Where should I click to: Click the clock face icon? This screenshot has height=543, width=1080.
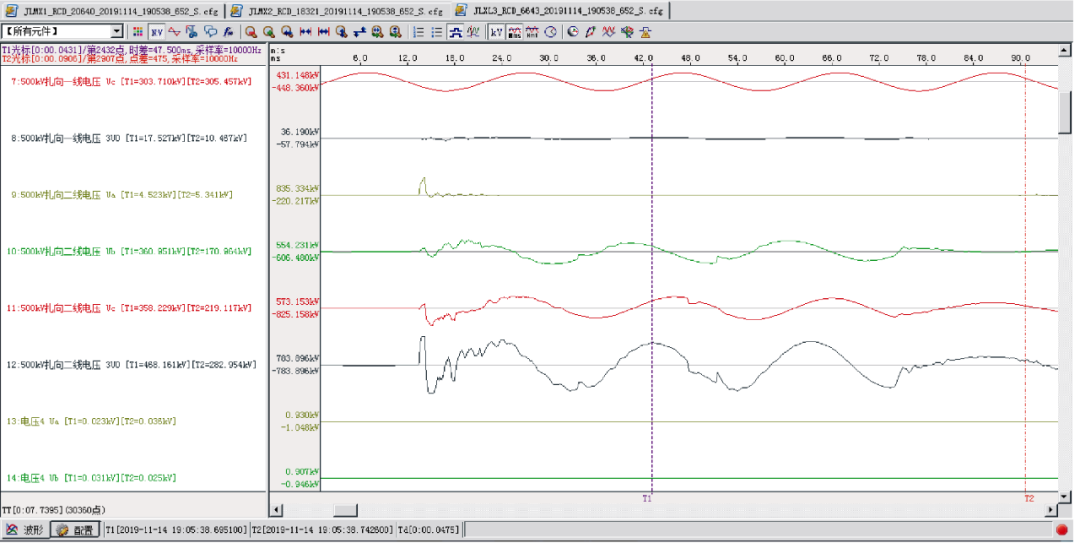pyautogui.click(x=550, y=32)
